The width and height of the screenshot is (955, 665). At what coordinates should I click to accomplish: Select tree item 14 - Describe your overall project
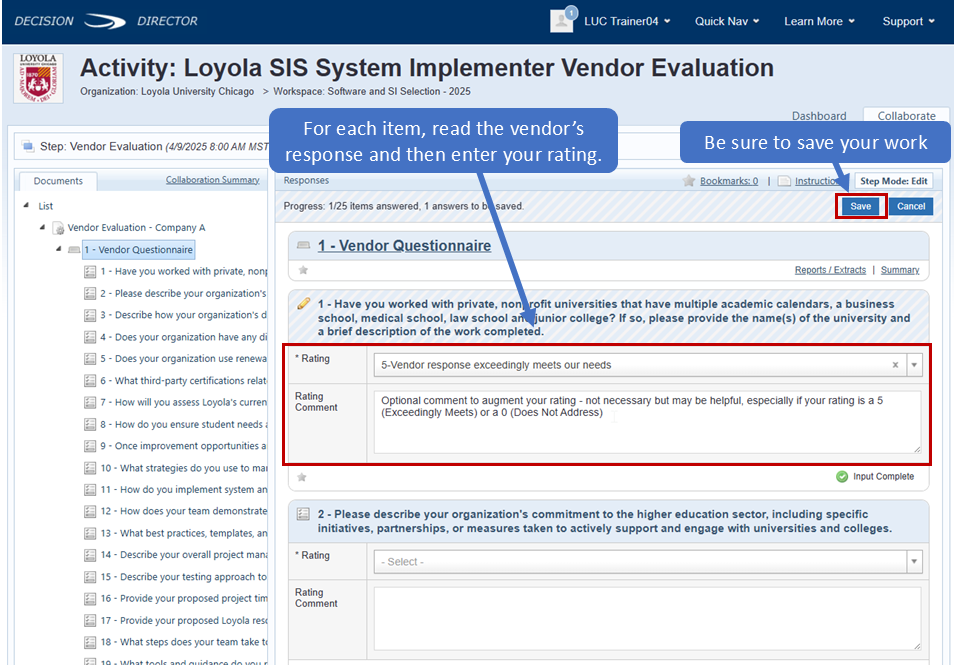click(183, 555)
